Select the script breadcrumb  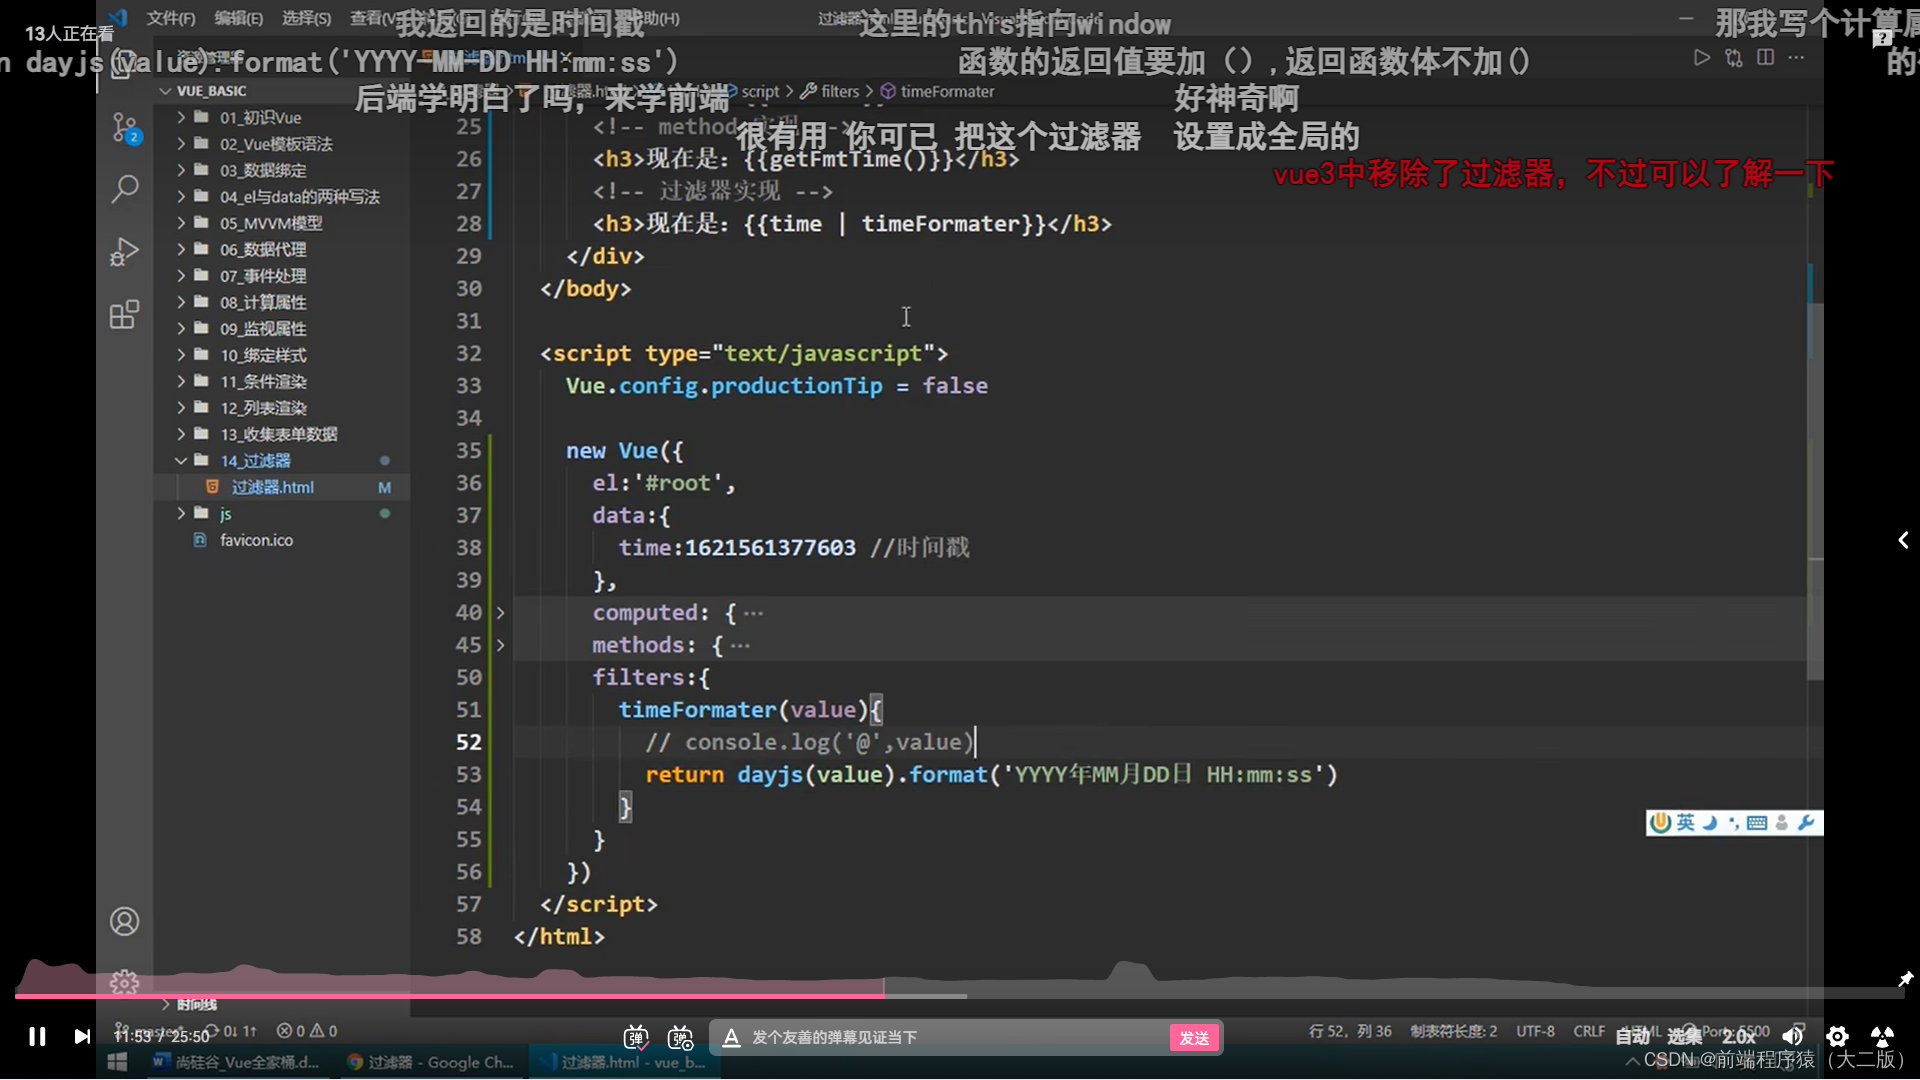760,91
